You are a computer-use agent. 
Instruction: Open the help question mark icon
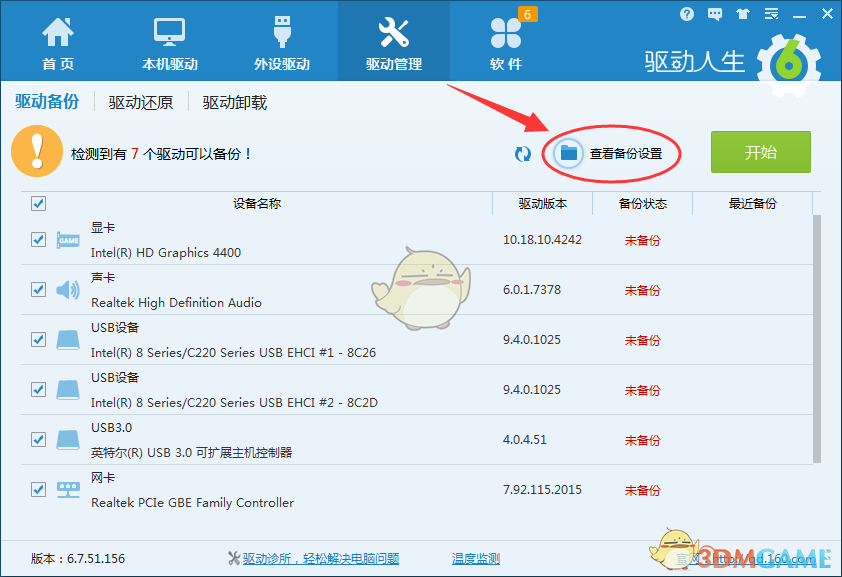click(x=687, y=14)
